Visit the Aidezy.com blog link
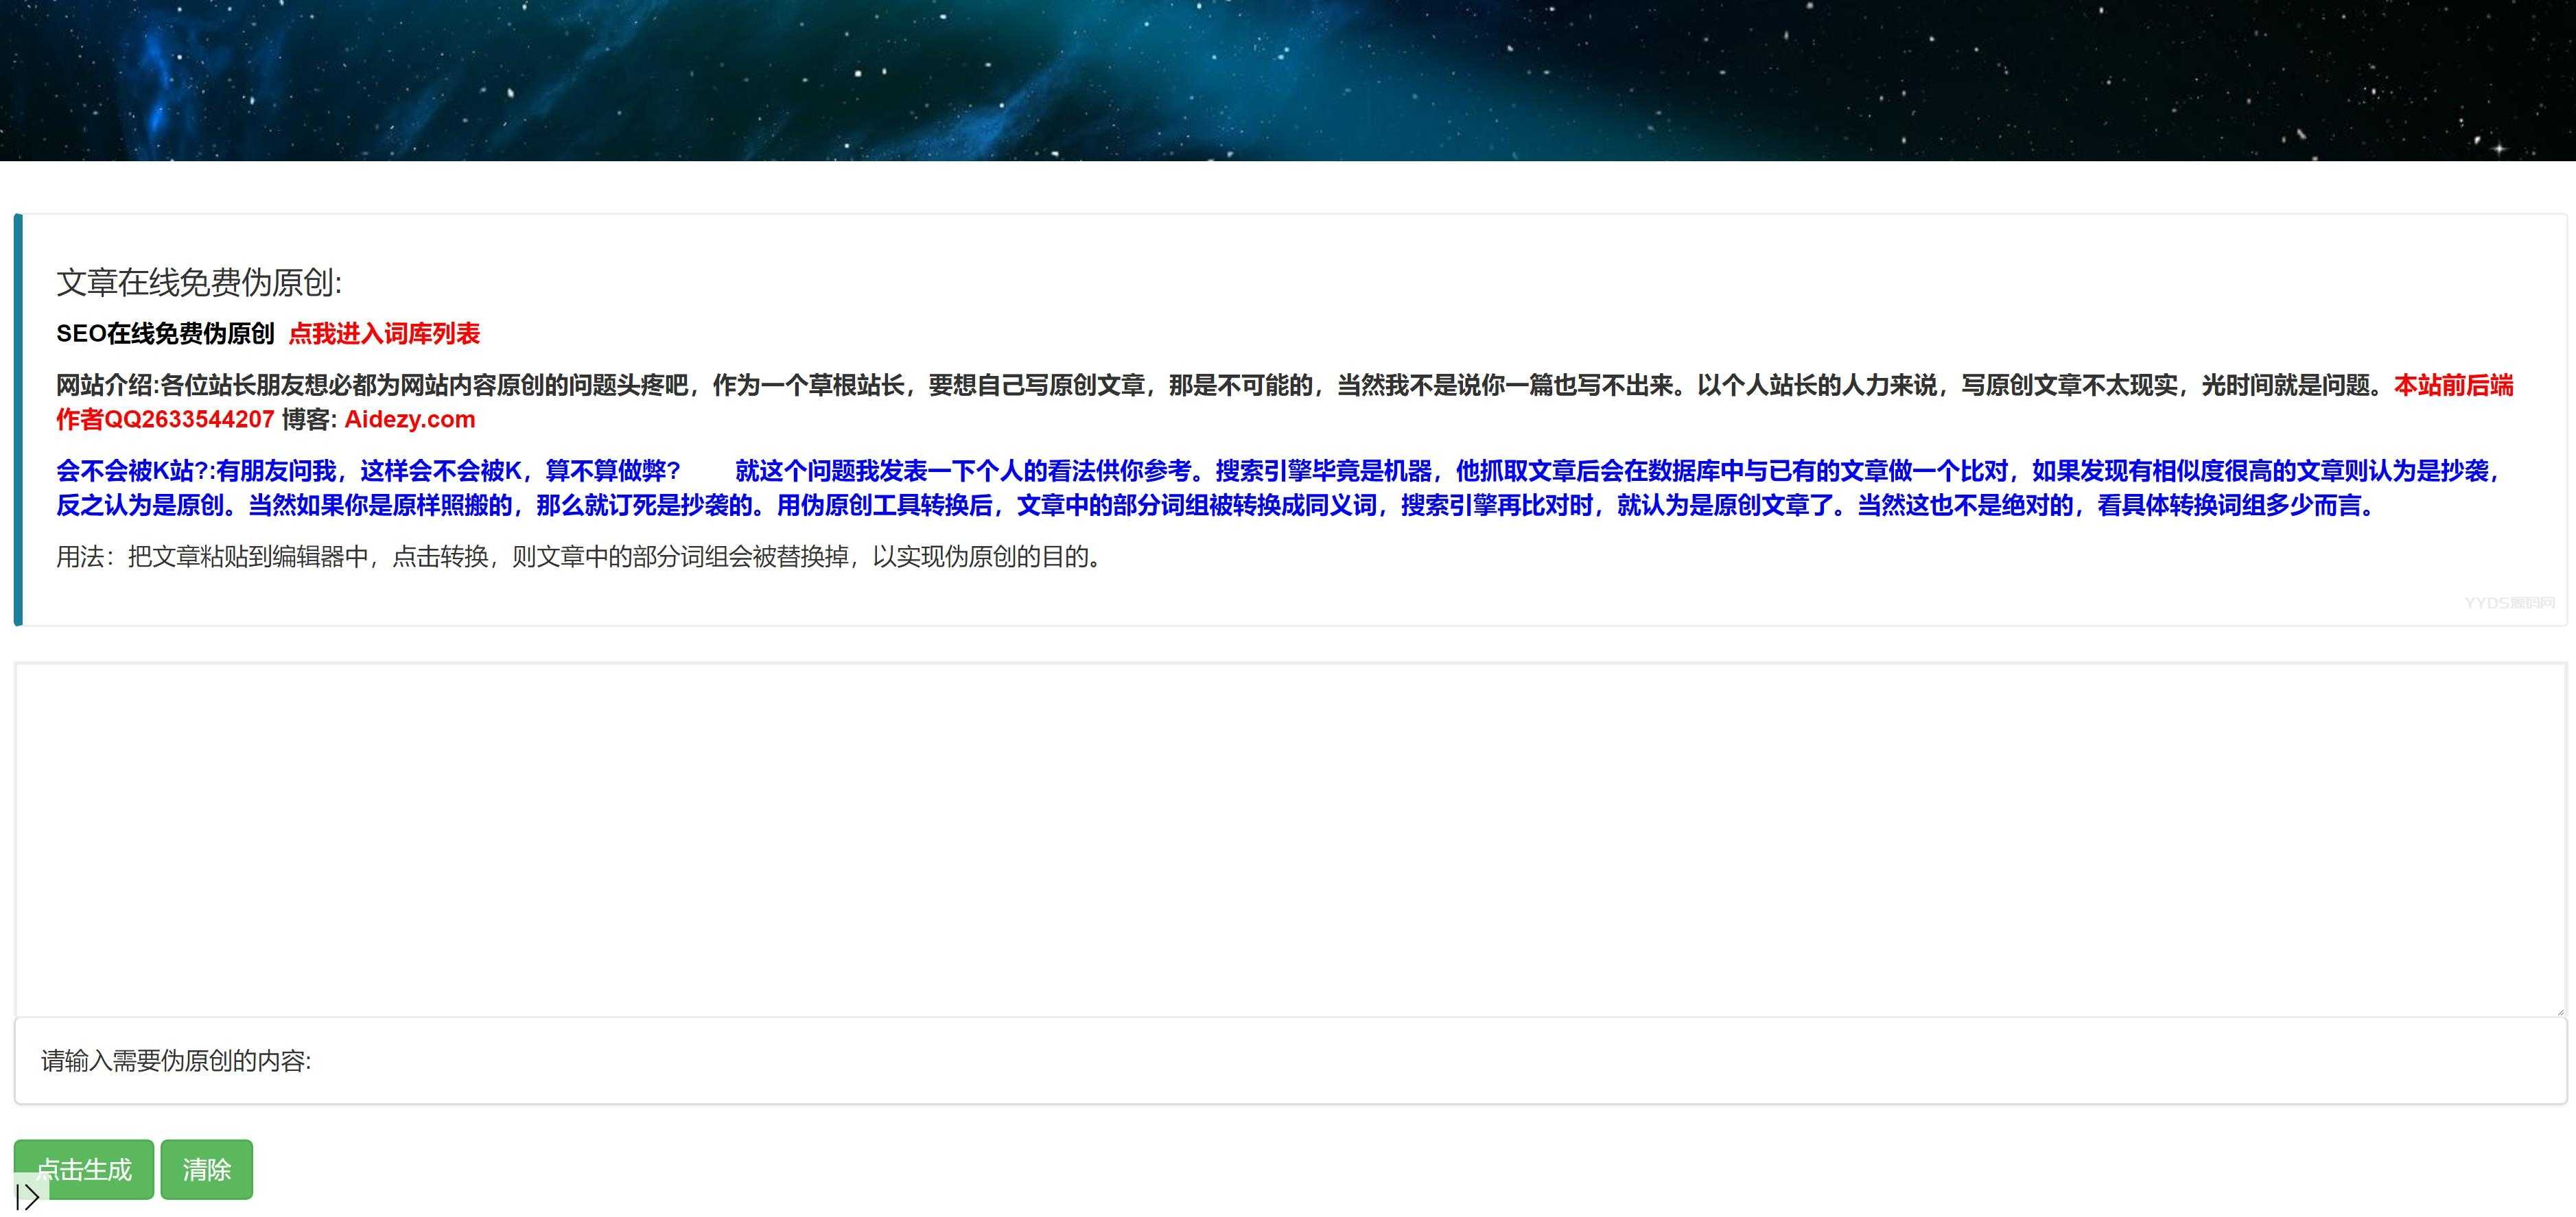The image size is (2576, 1217). (409, 419)
